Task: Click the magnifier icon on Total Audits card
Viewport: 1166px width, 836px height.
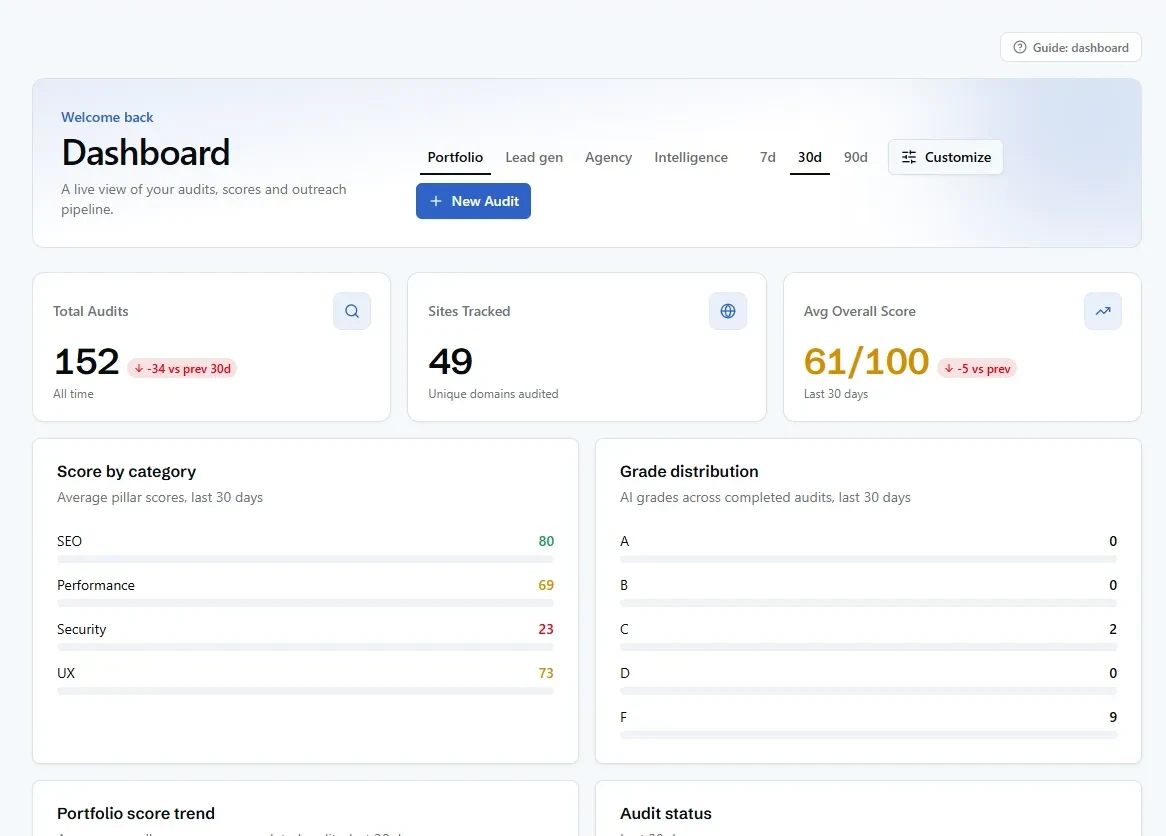Action: click(x=352, y=311)
